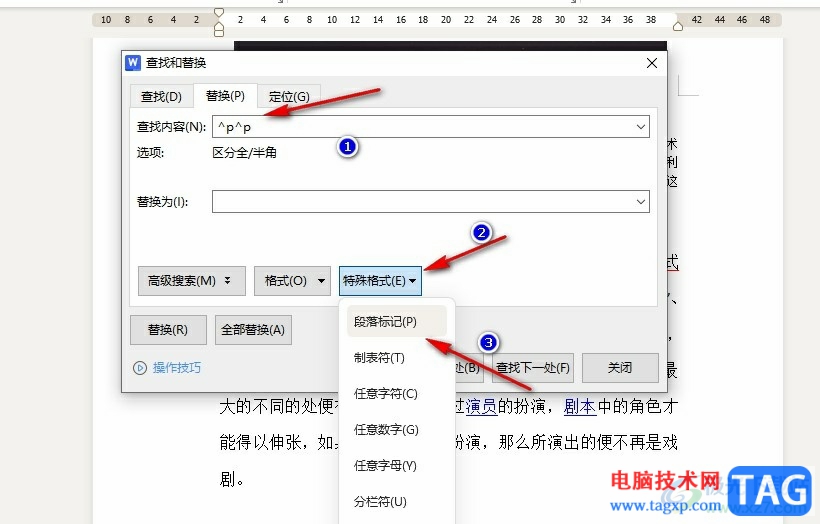Choose 任意字符(C) from the menu

coord(396,393)
